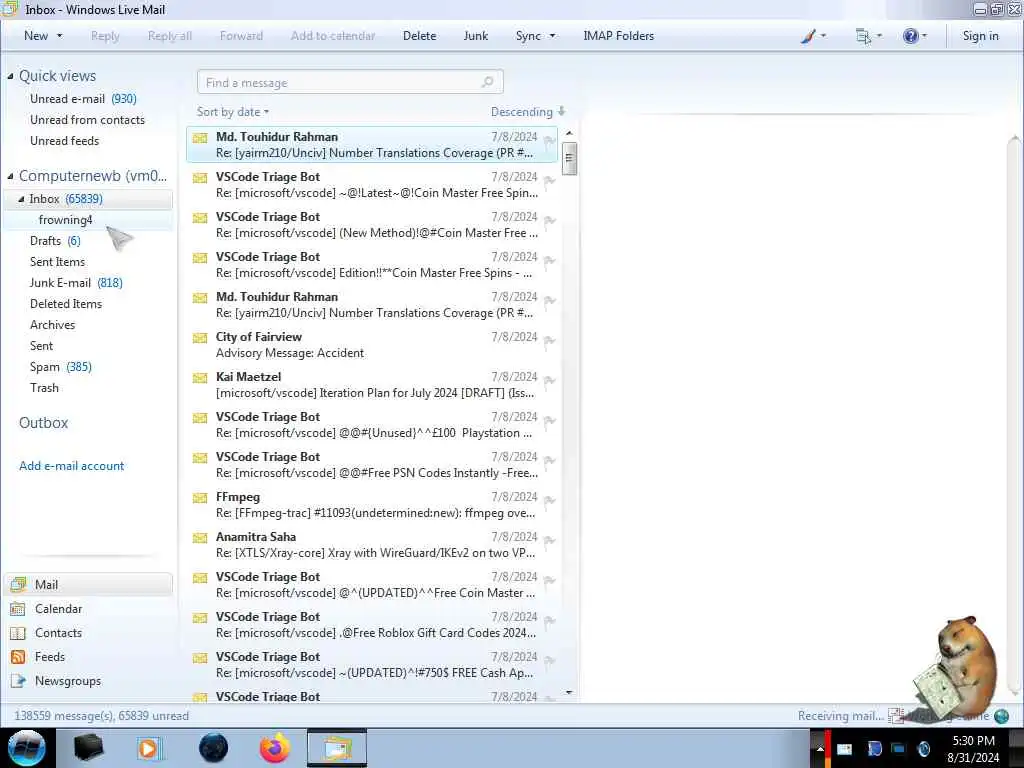
Task: Open the Deleted Items folder
Action: click(66, 304)
